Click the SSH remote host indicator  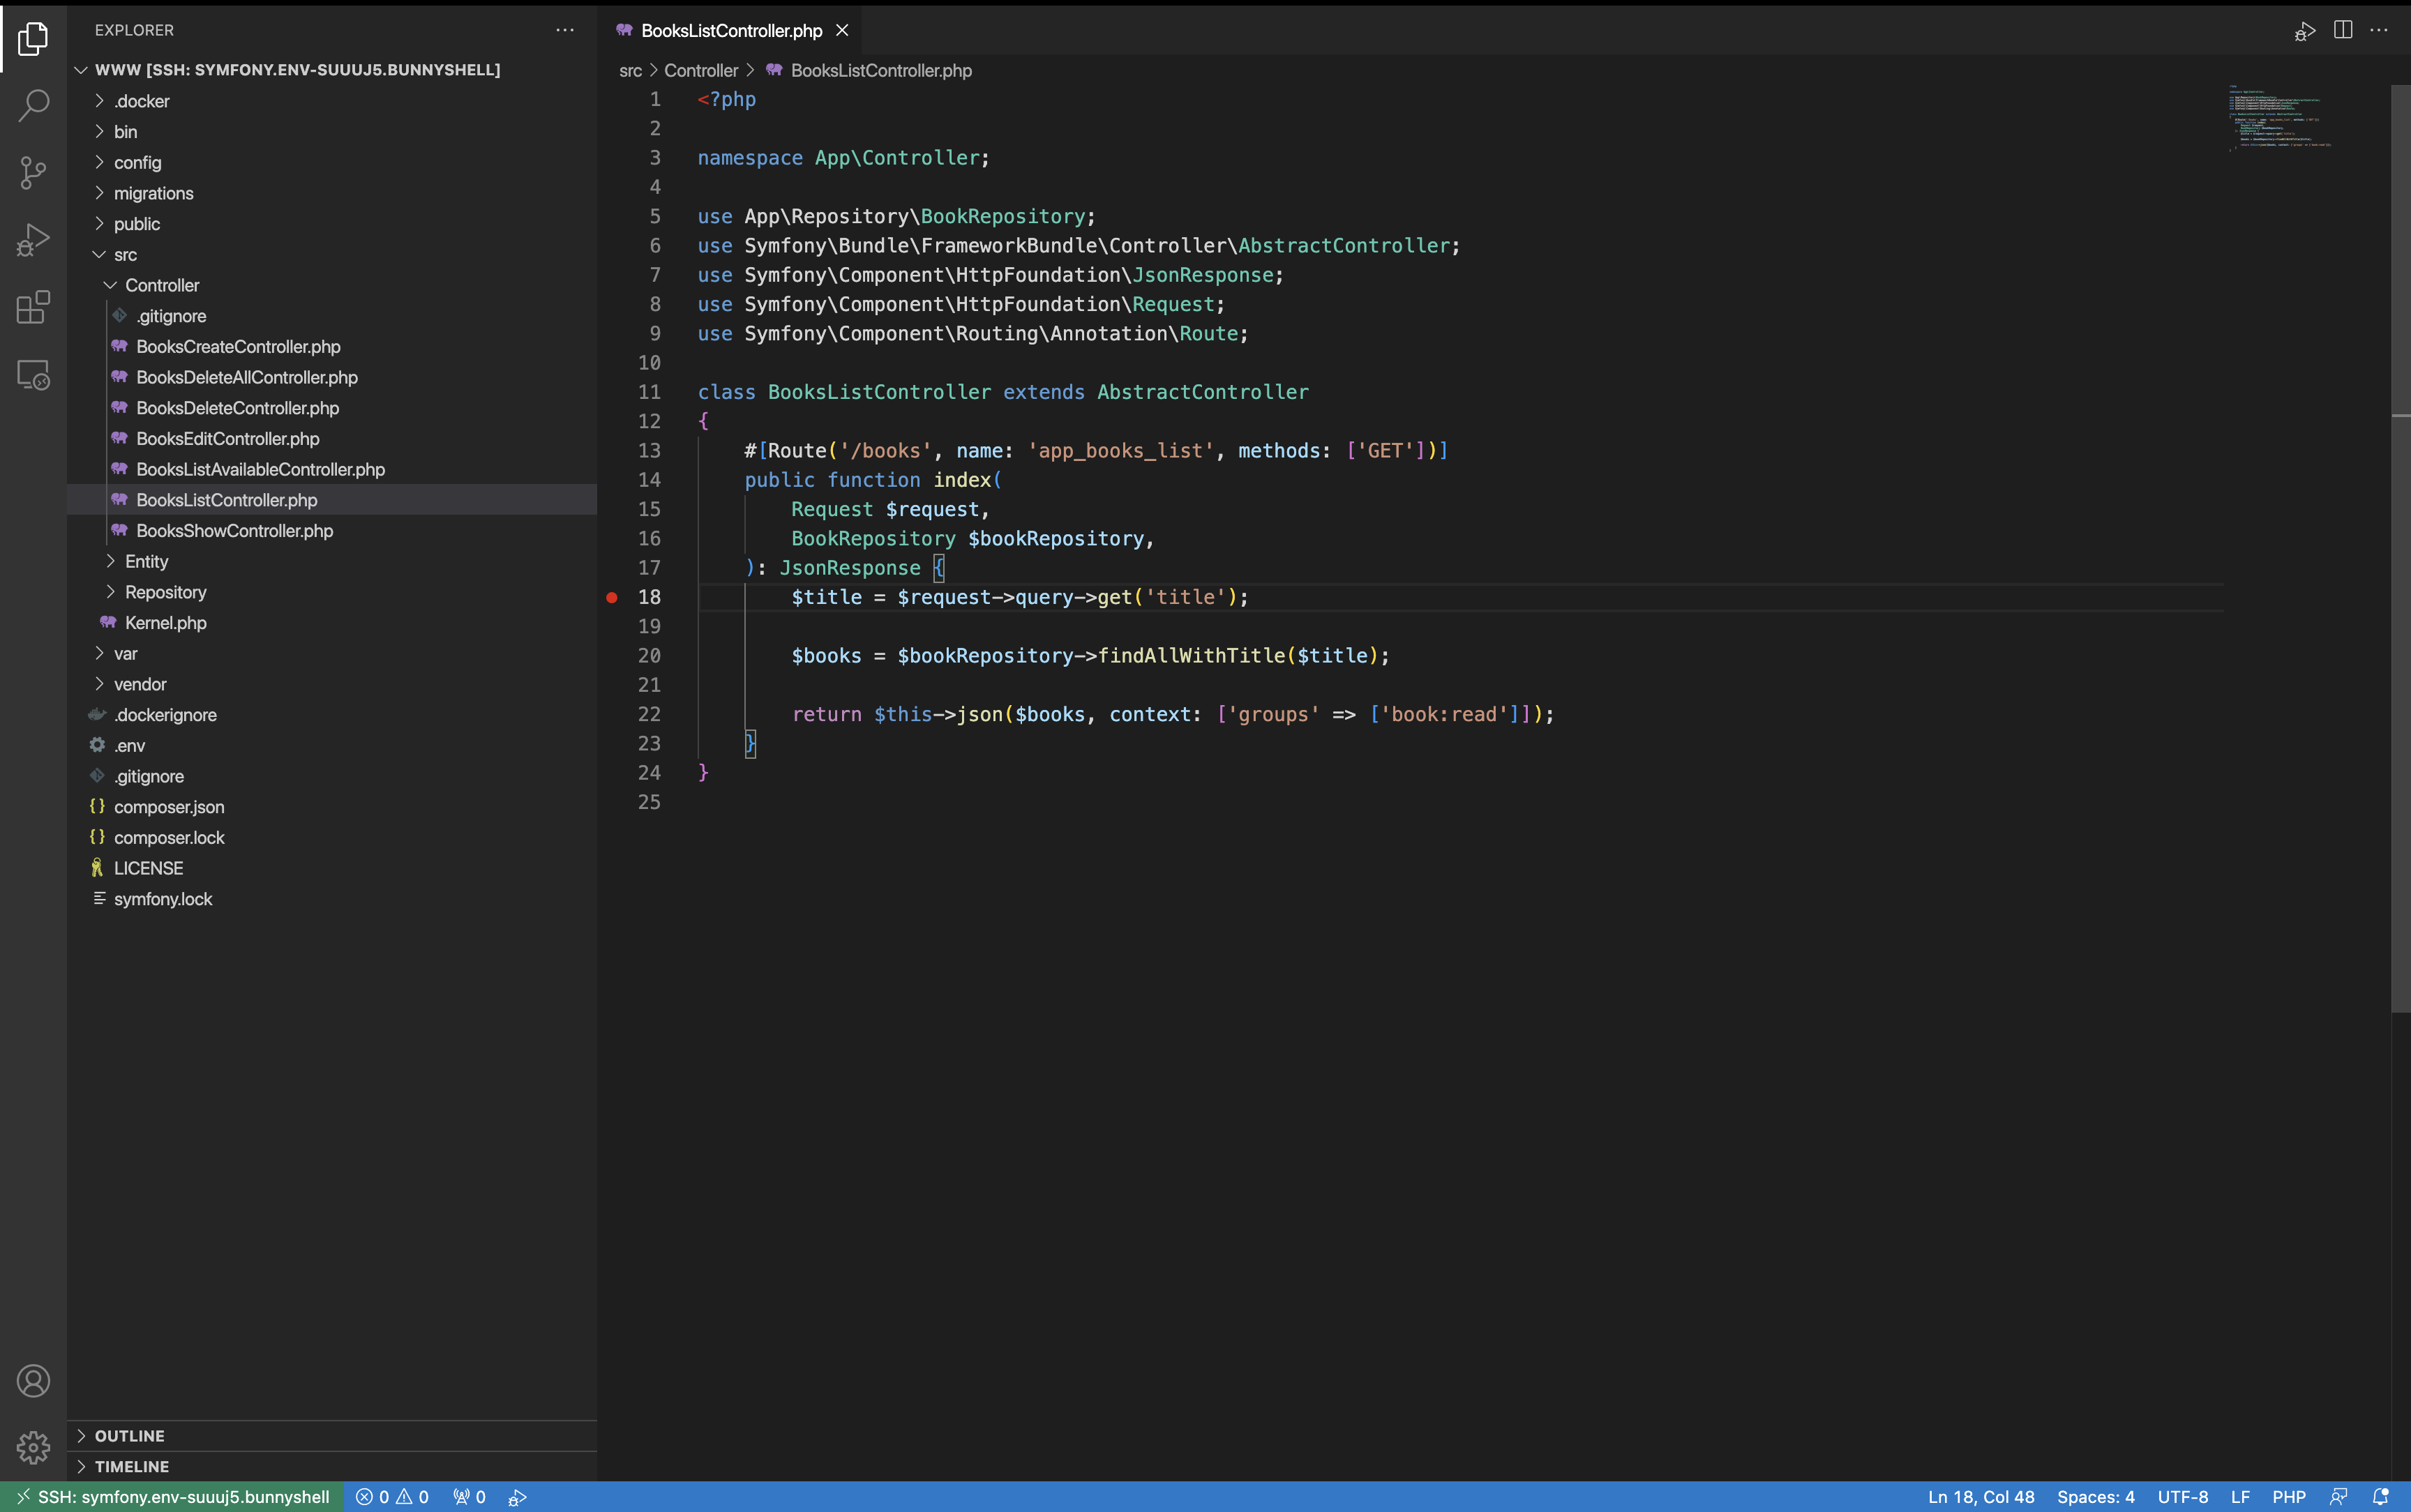172,1497
